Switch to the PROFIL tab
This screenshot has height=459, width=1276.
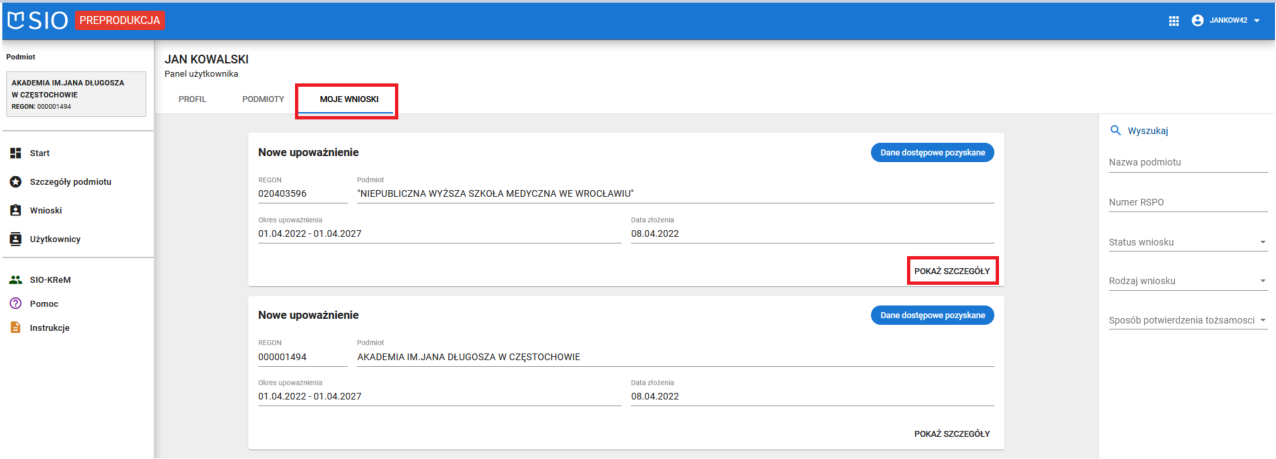tap(192, 100)
